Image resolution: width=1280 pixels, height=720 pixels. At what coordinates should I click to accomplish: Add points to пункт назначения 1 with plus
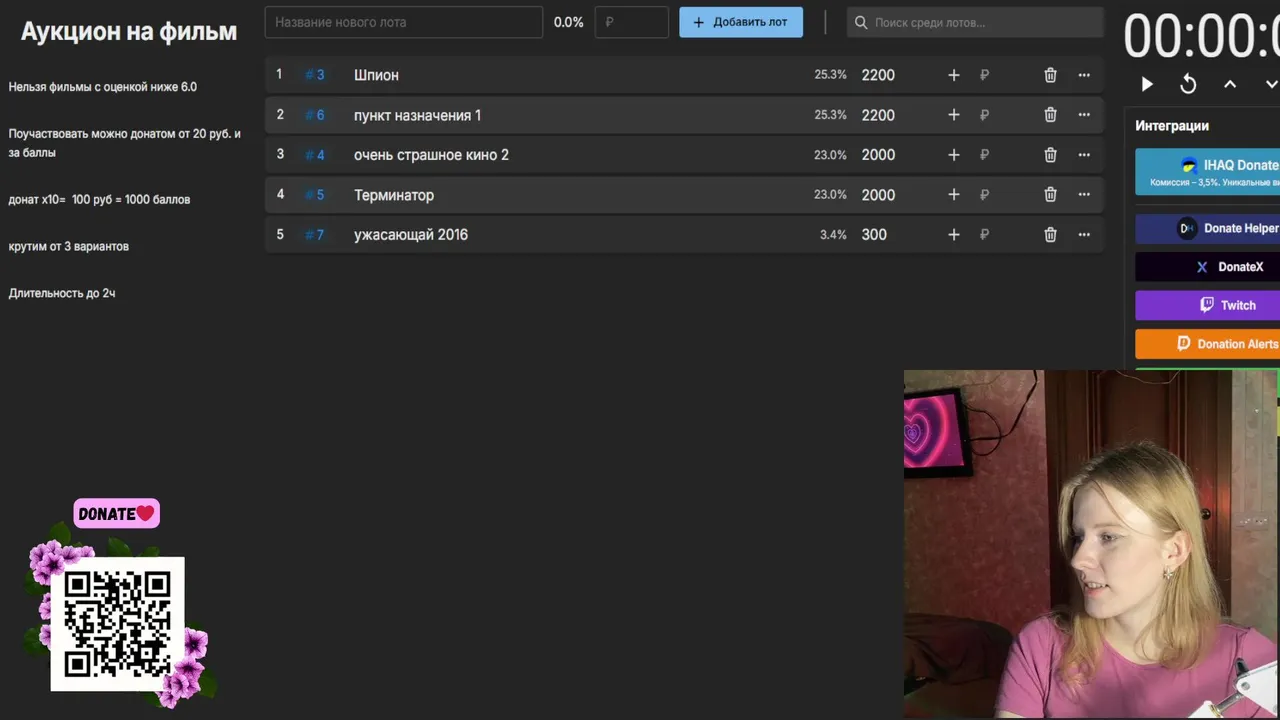click(953, 115)
